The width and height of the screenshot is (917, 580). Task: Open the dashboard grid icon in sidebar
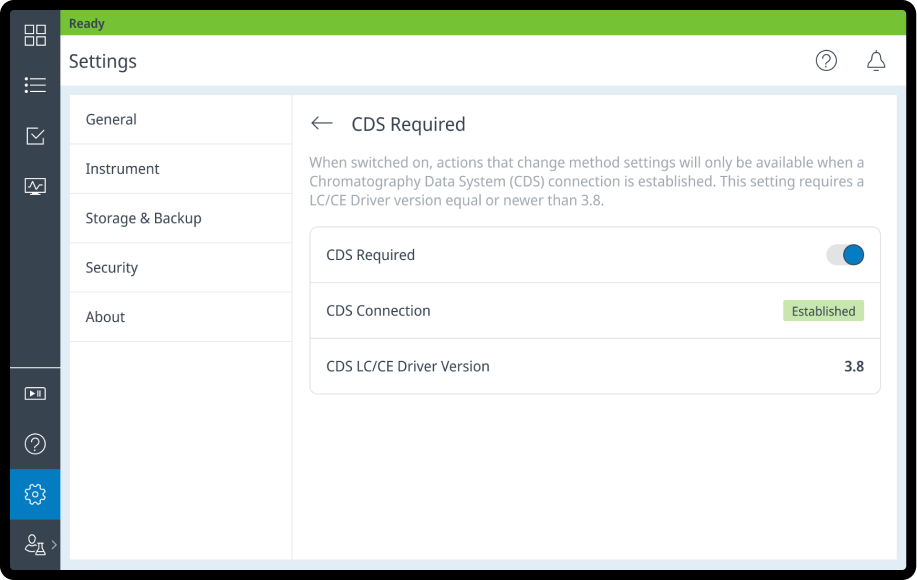[35, 36]
